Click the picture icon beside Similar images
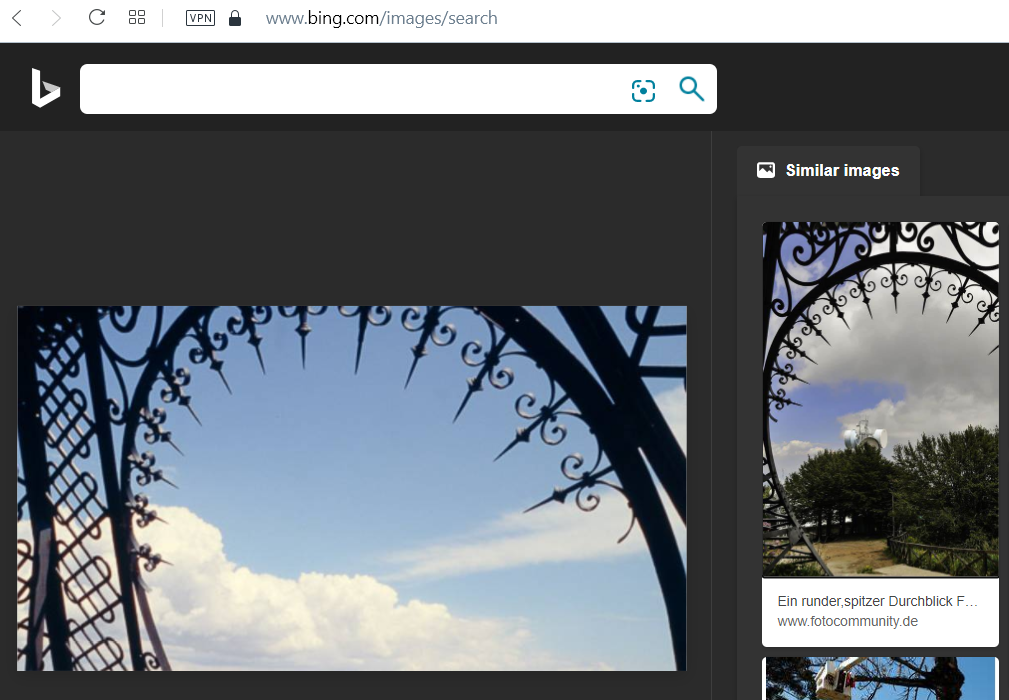 [x=766, y=170]
